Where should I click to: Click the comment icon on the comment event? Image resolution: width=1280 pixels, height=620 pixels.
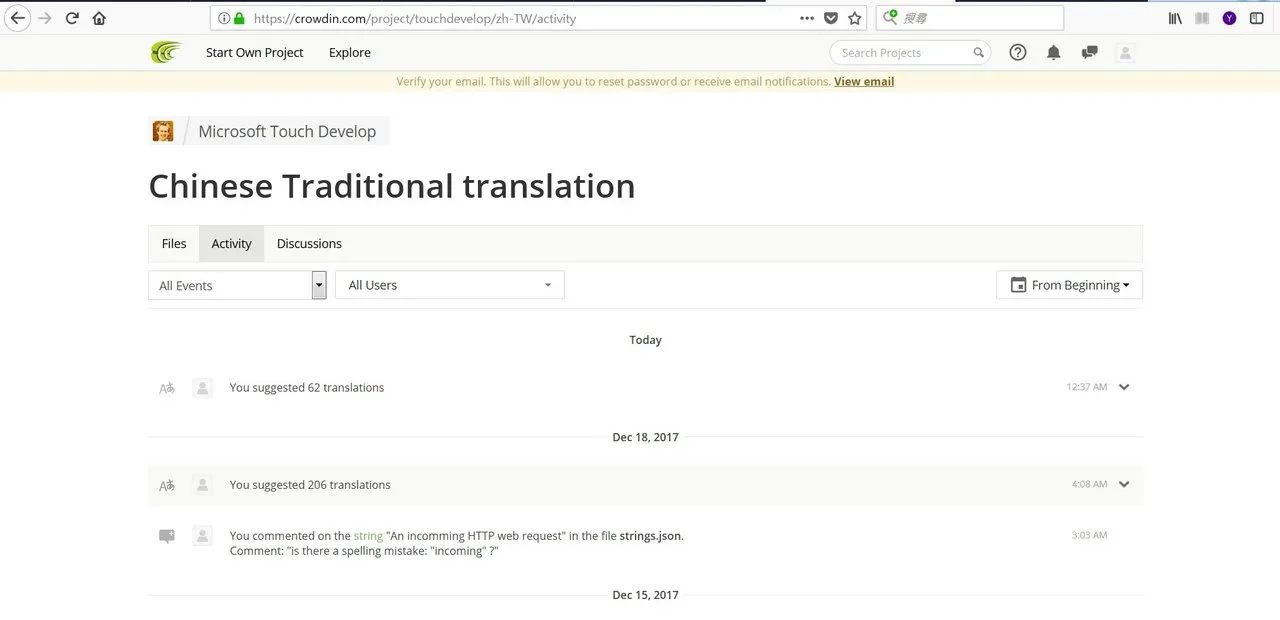(167, 536)
